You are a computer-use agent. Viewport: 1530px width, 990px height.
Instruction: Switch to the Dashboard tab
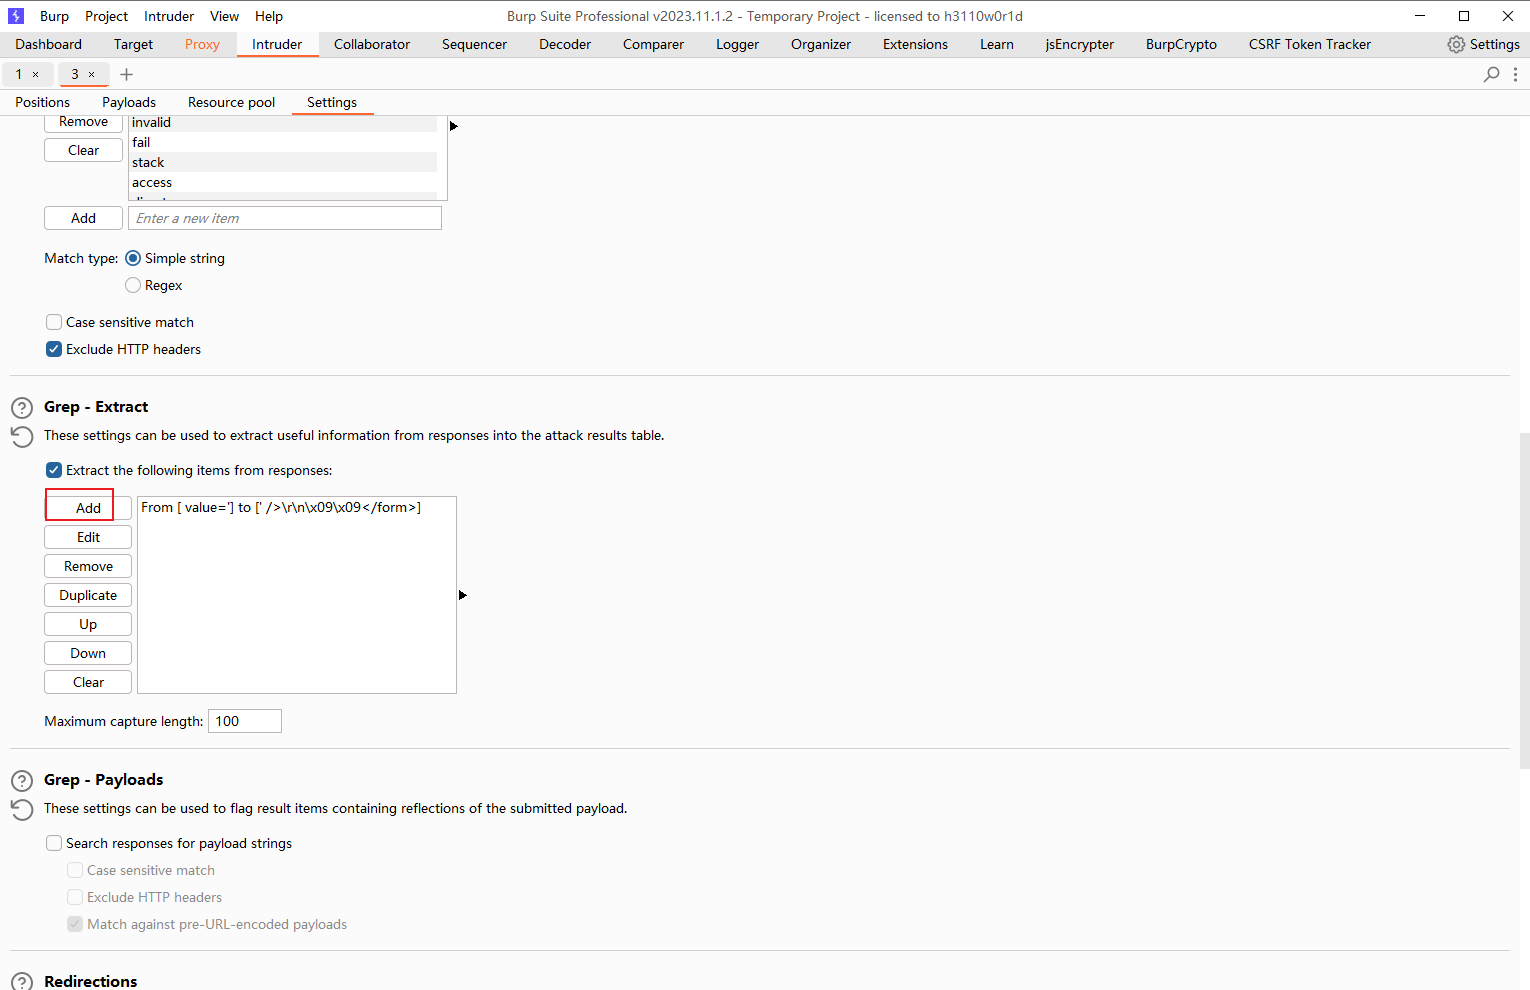pyautogui.click(x=49, y=44)
